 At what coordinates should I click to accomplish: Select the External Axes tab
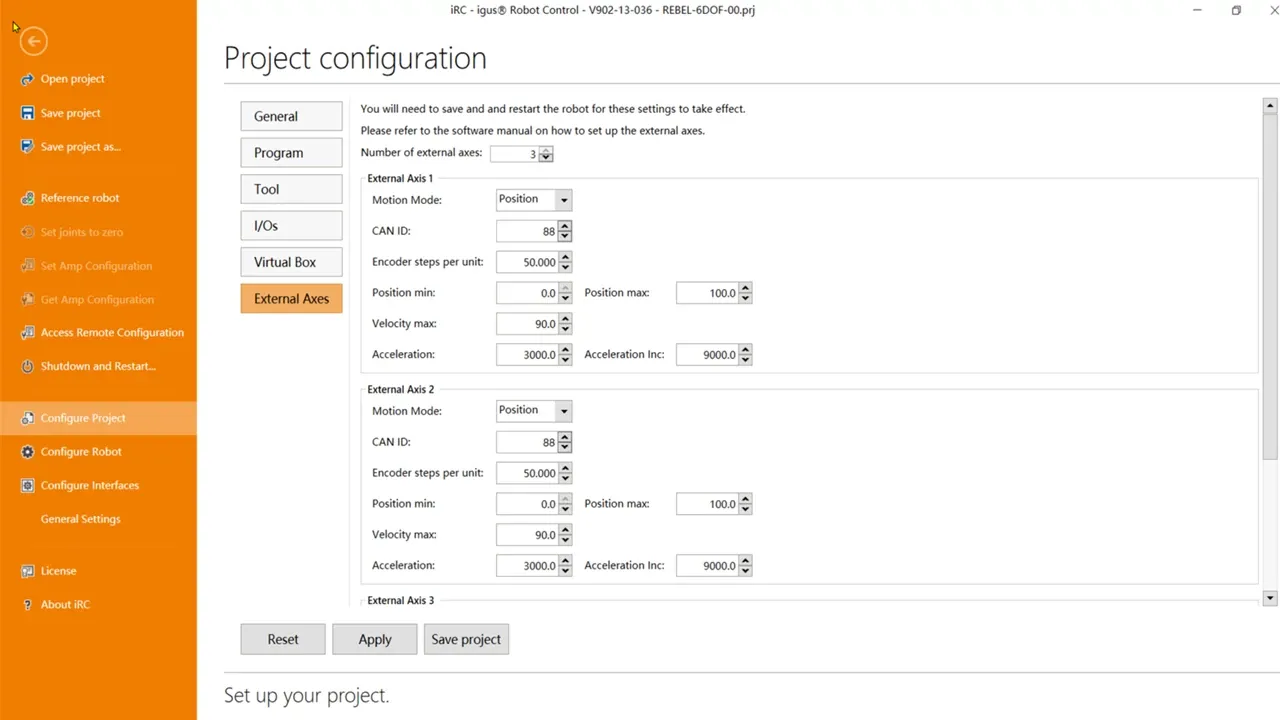point(291,299)
